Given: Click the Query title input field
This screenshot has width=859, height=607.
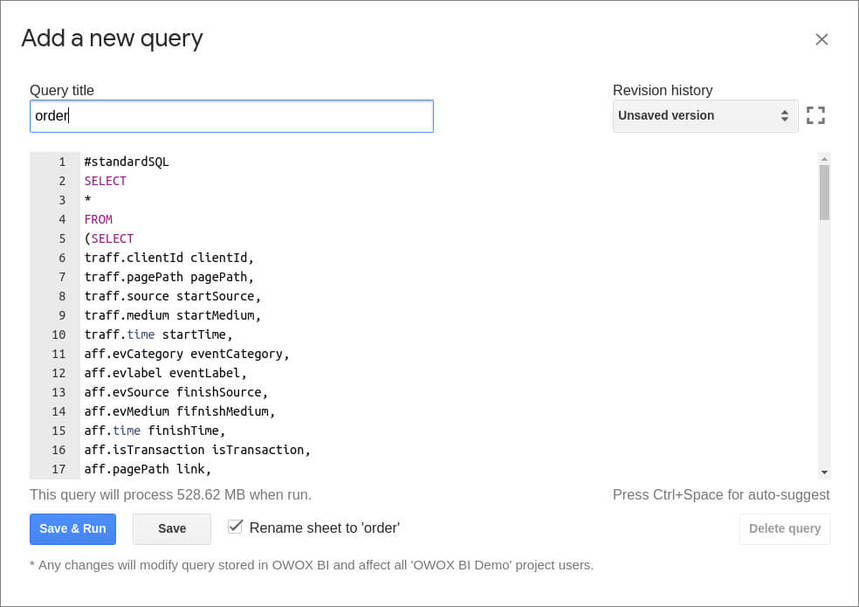Looking at the screenshot, I should (231, 116).
